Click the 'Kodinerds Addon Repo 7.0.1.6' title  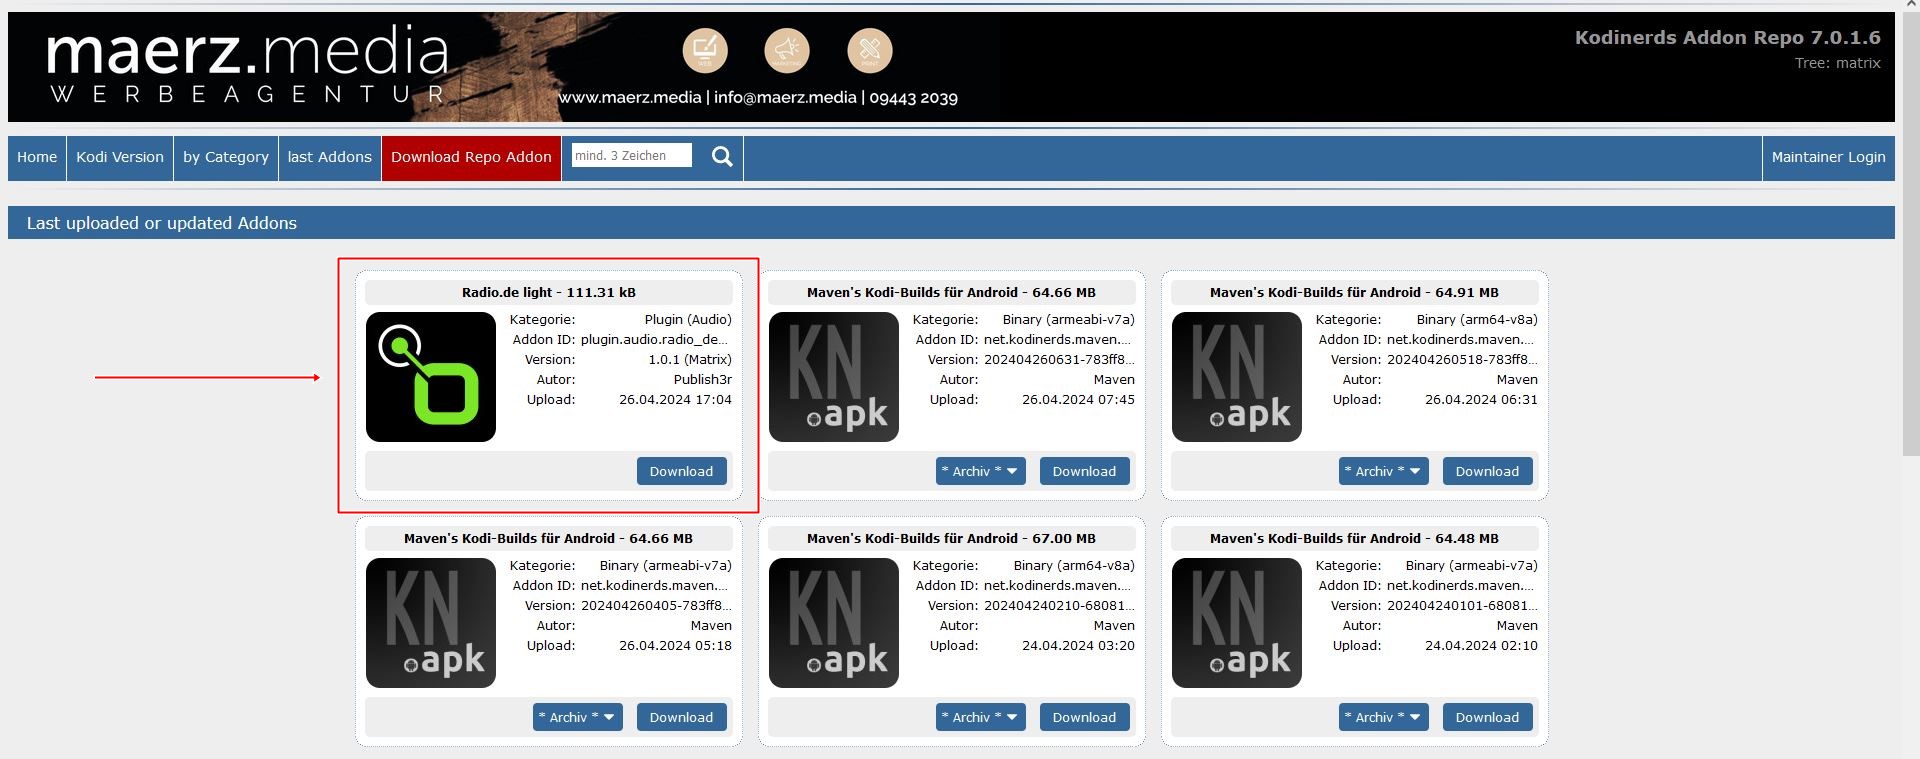click(x=1727, y=38)
